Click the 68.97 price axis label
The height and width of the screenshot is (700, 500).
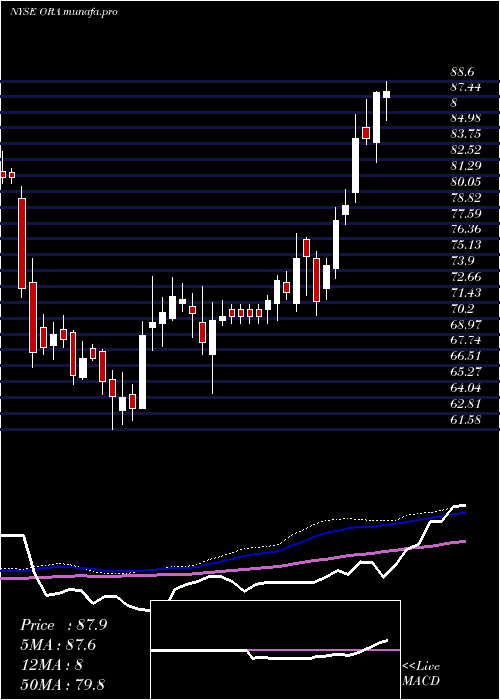pyautogui.click(x=465, y=325)
